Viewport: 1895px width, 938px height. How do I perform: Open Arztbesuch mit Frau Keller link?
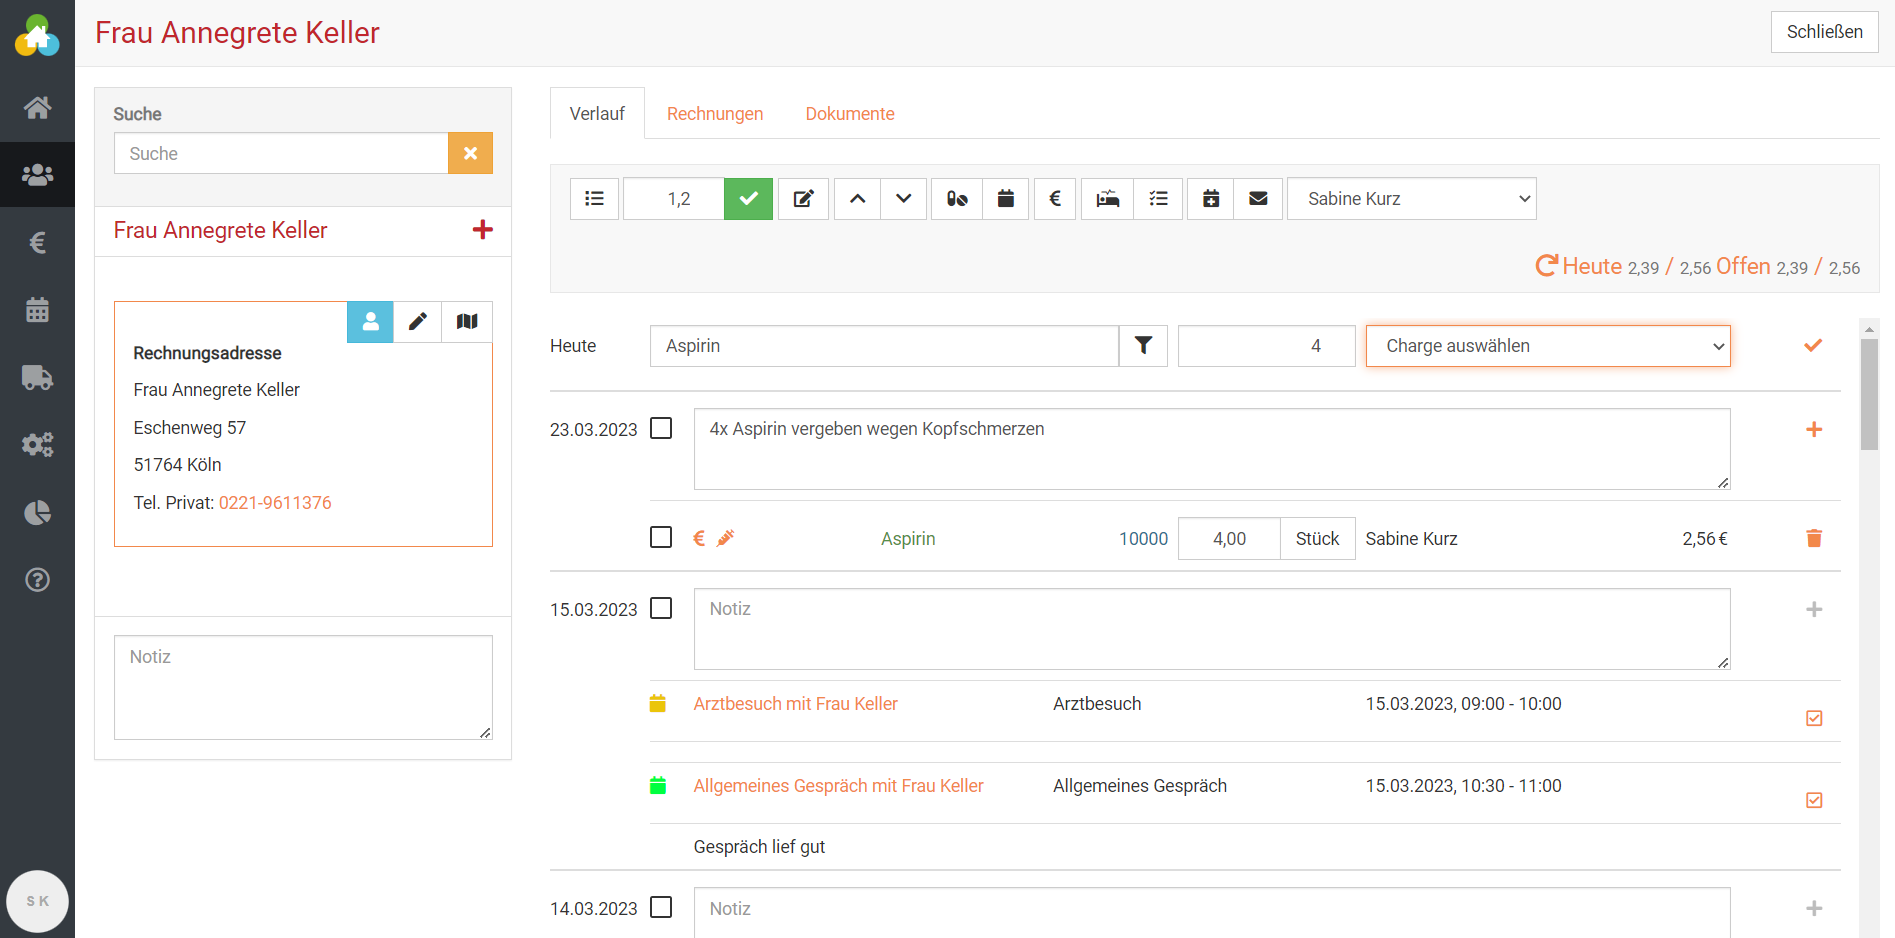[795, 704]
